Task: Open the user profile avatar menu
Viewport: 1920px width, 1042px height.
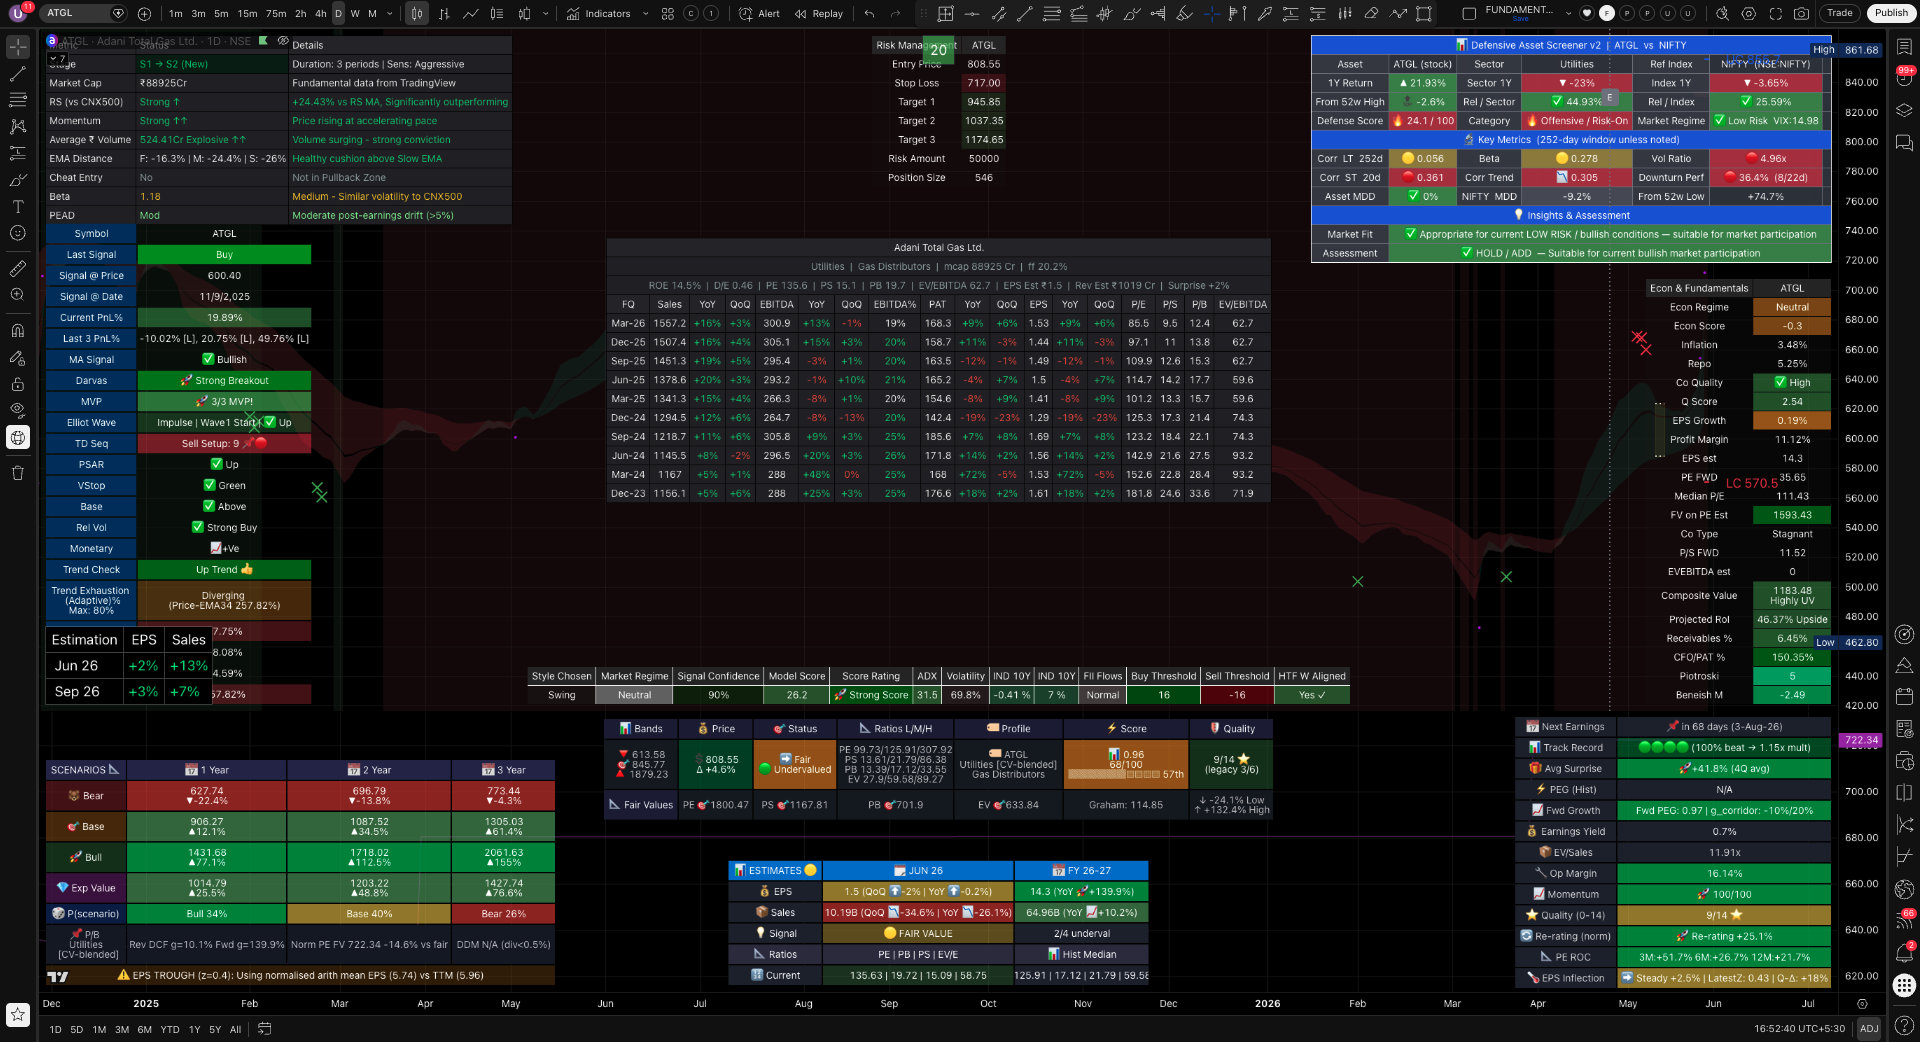Action: 18,13
